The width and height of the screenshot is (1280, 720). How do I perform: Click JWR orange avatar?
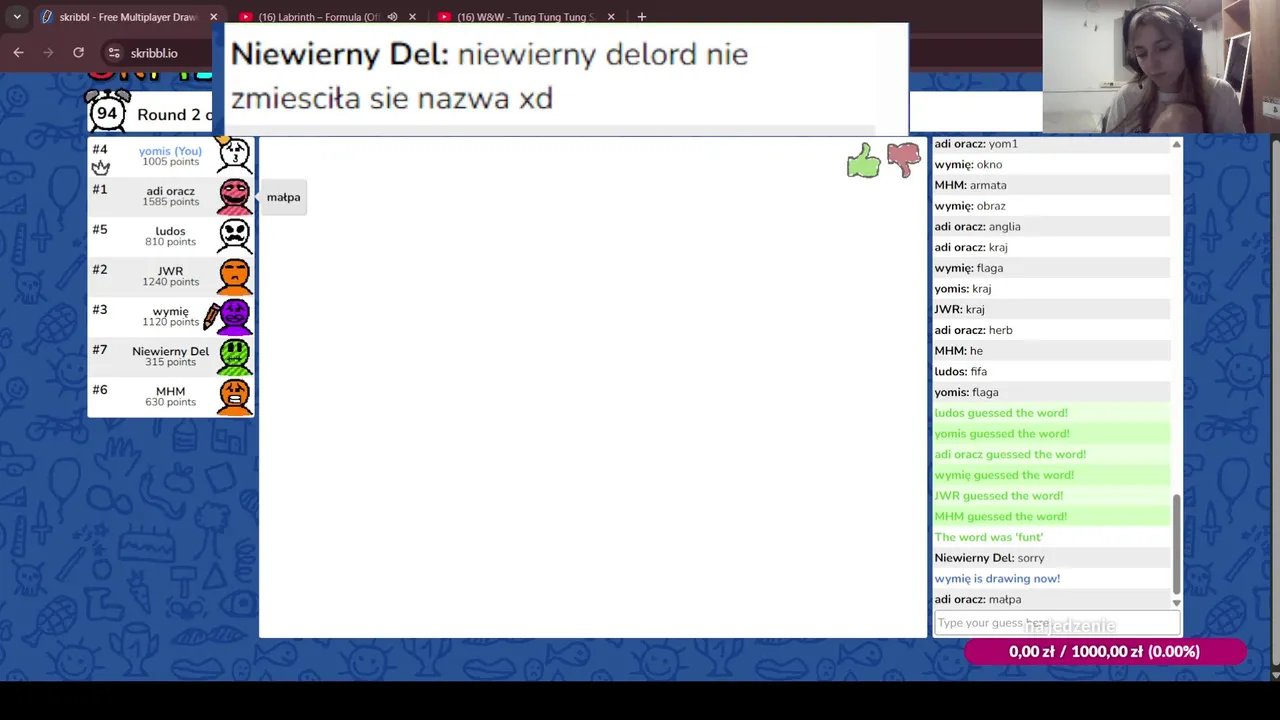pos(234,276)
